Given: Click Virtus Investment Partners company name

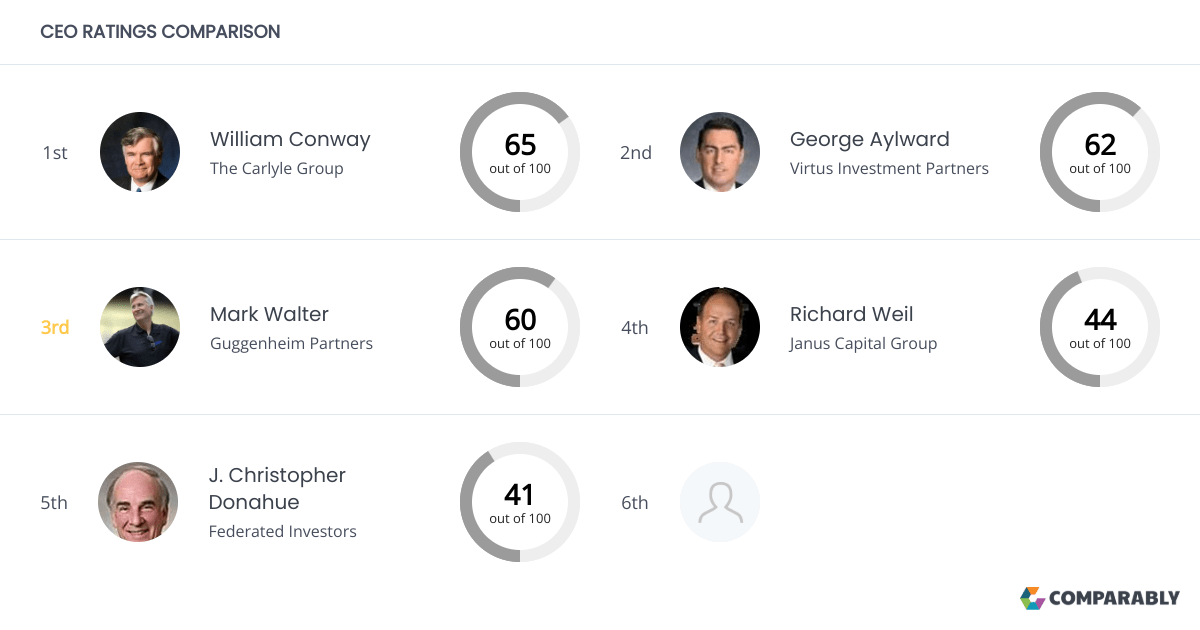Looking at the screenshot, I should coord(889,168).
